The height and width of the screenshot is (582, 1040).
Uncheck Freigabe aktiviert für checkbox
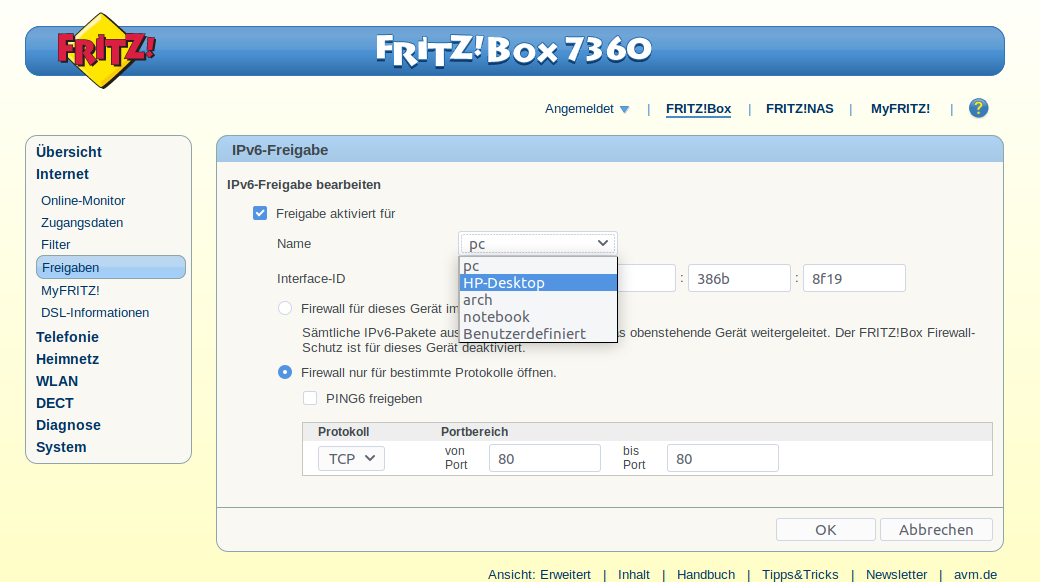coord(260,213)
